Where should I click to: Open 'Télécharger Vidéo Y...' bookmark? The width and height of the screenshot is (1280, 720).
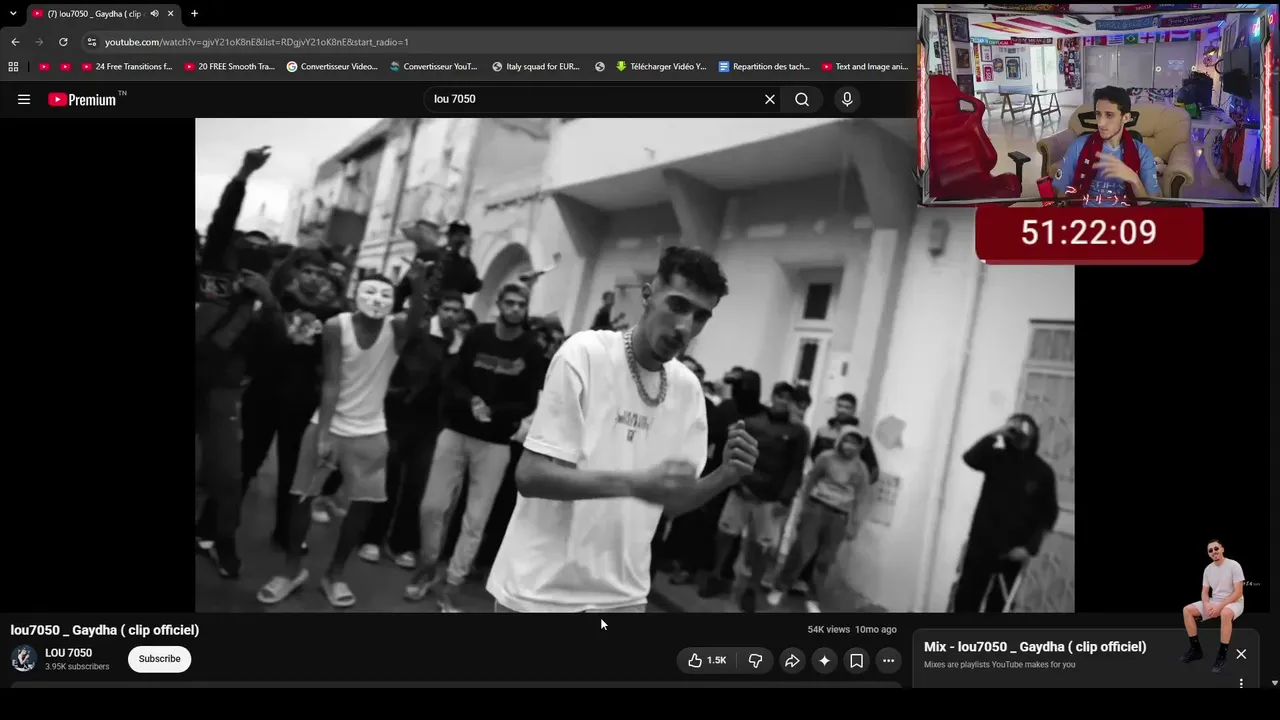pyautogui.click(x=661, y=67)
